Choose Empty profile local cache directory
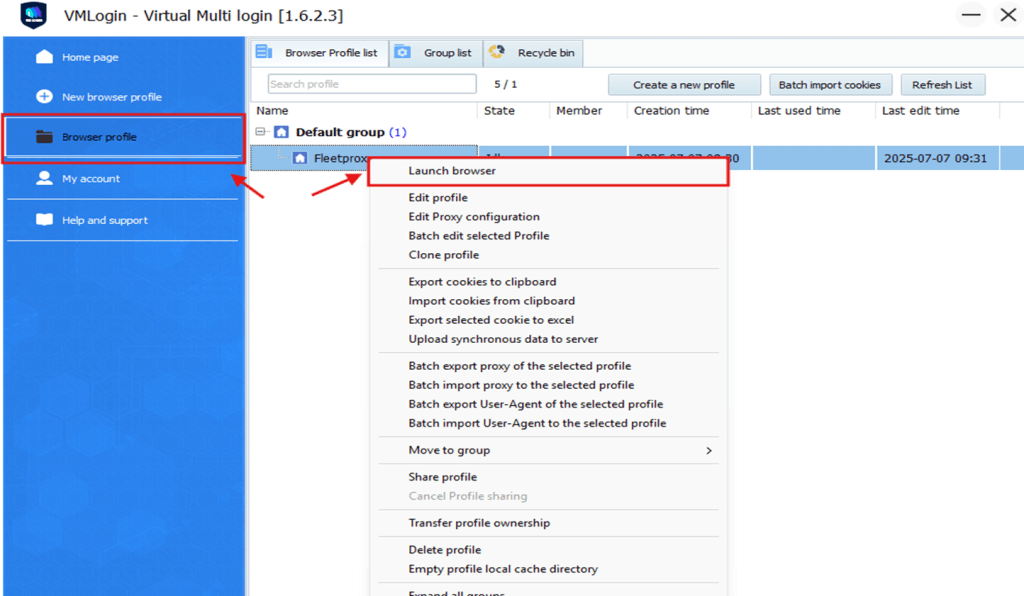 [503, 569]
